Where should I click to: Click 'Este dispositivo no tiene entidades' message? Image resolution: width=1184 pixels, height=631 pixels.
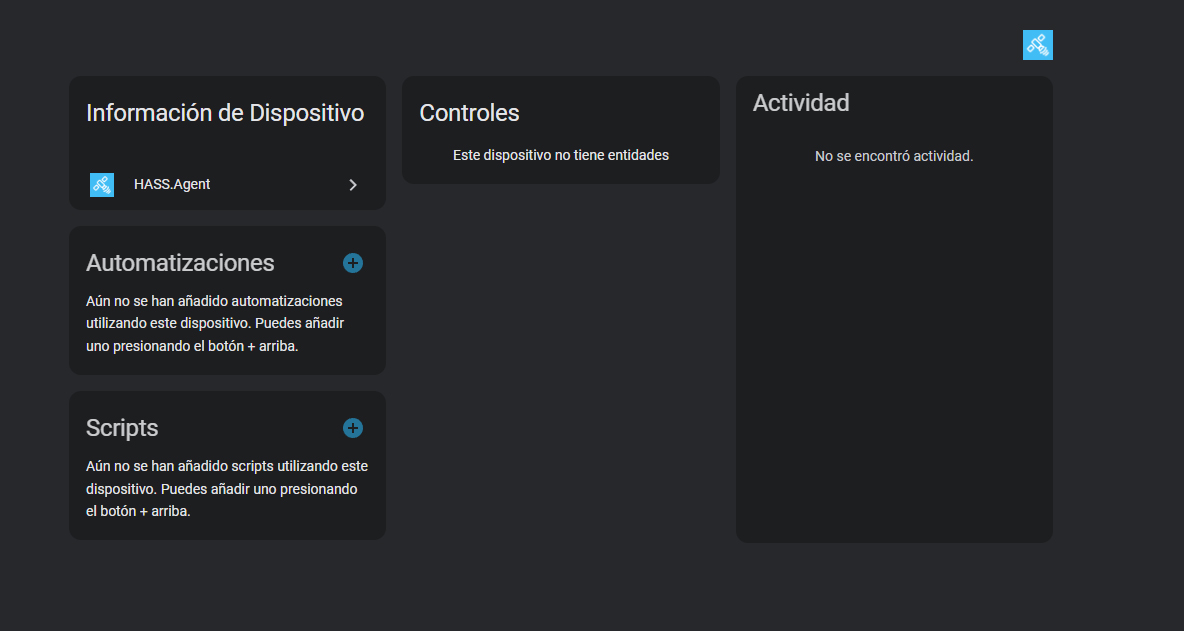[x=561, y=155]
